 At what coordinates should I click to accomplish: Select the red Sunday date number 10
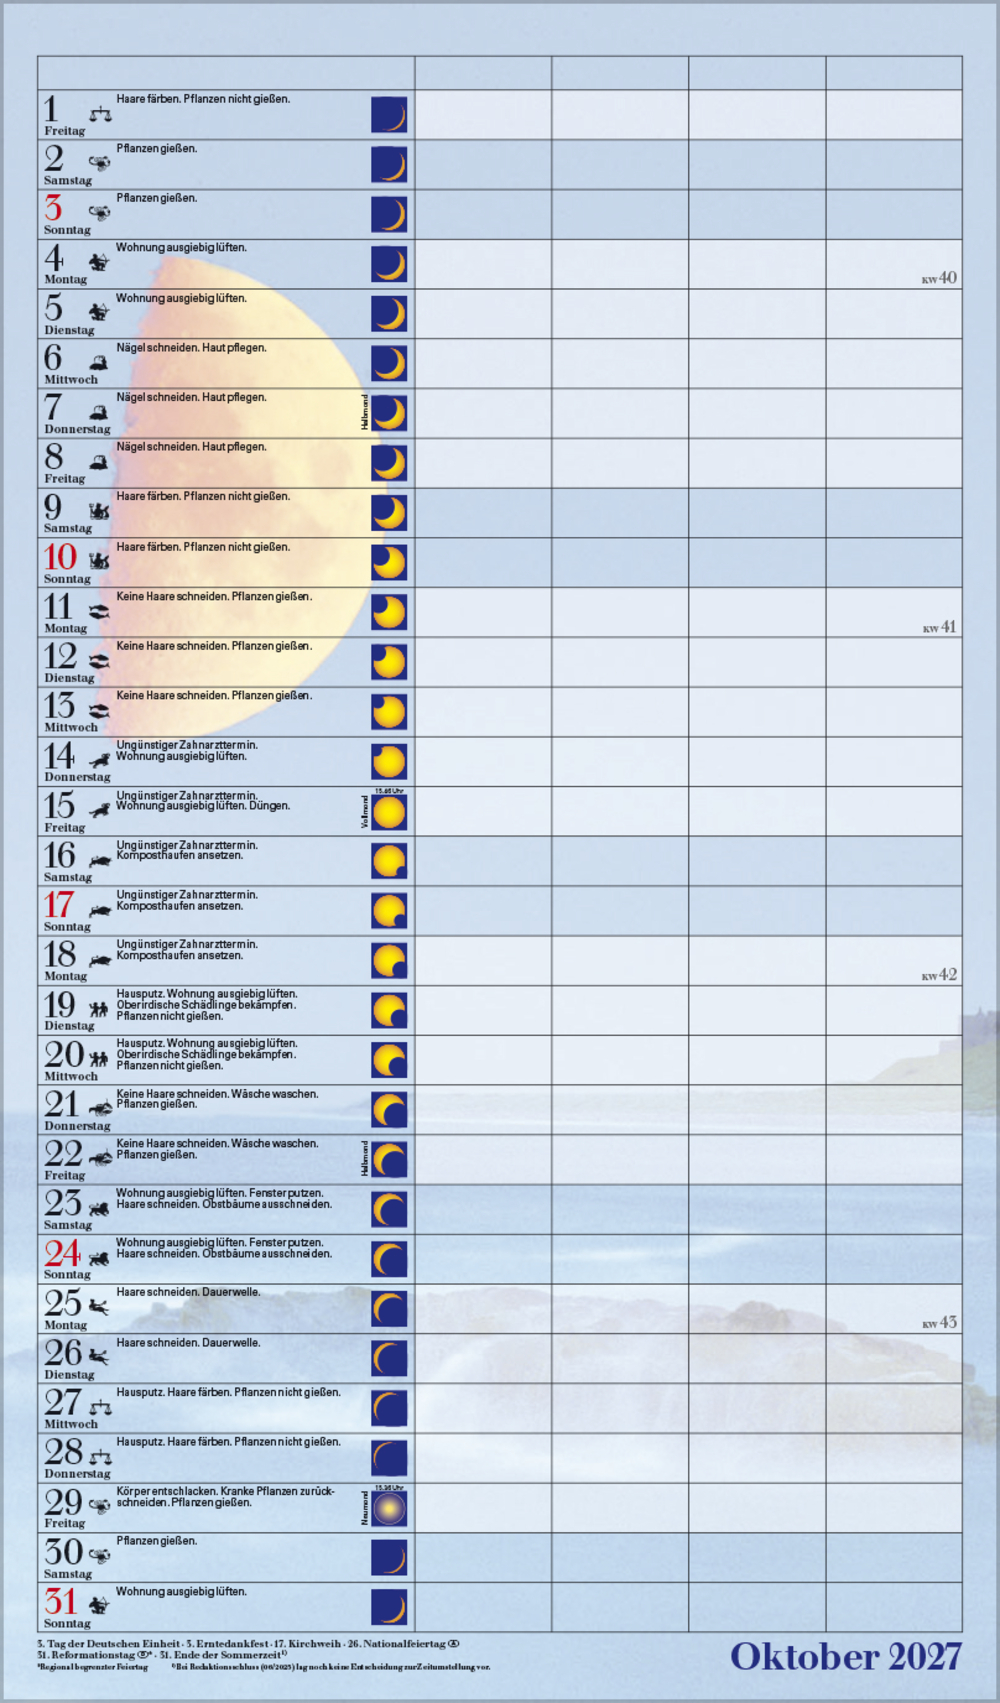tap(60, 557)
